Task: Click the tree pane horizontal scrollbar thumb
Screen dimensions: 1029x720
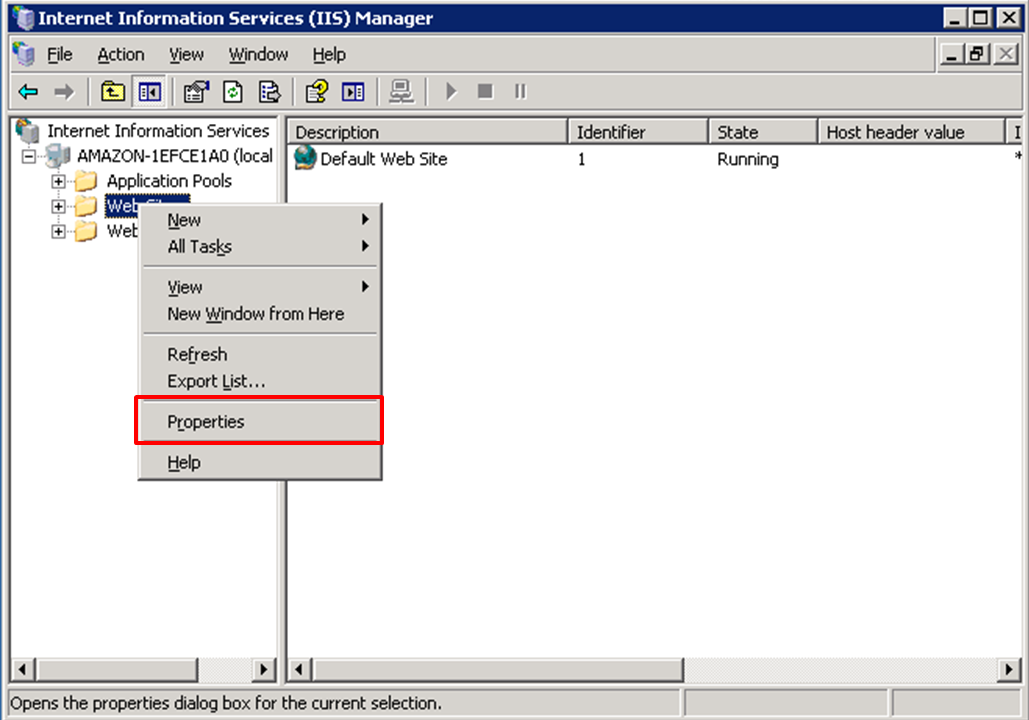Action: click(x=116, y=669)
